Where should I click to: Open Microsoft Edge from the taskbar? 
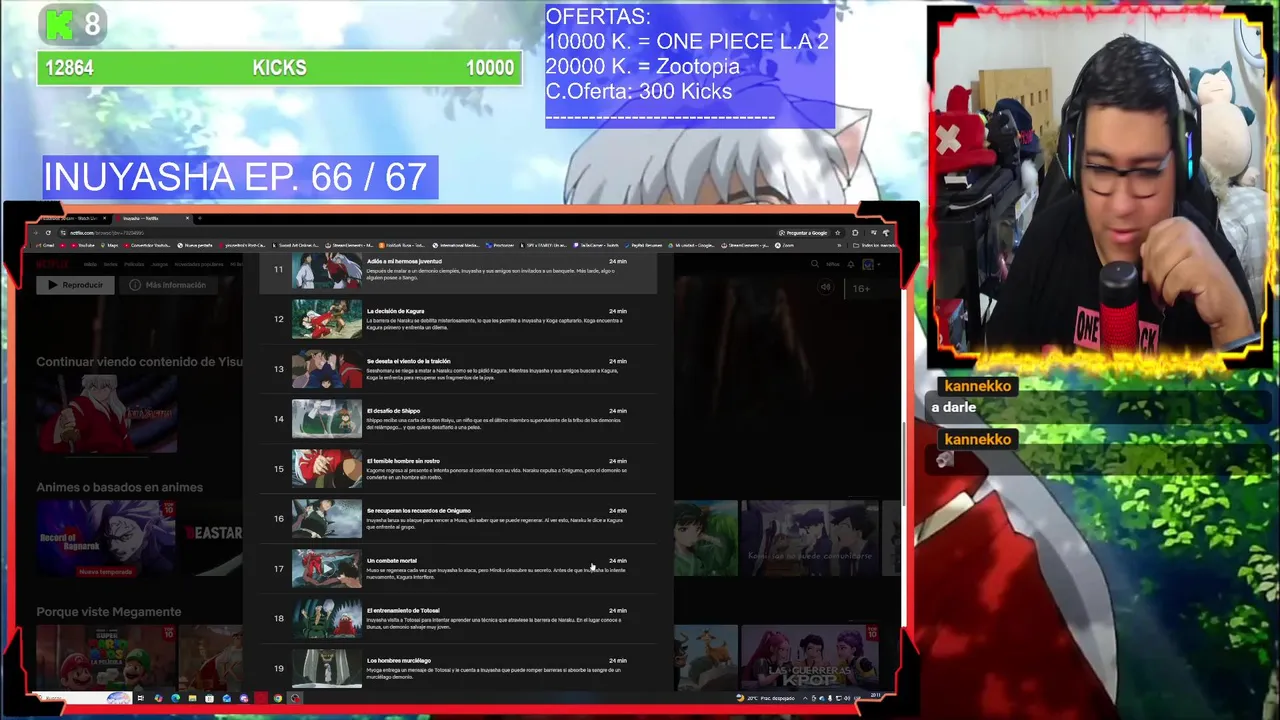tap(175, 698)
